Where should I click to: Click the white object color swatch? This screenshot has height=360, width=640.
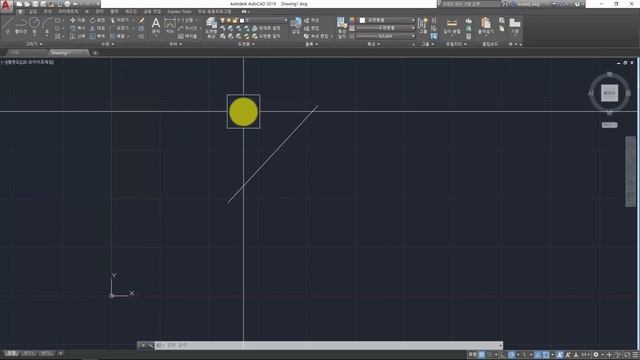coord(362,20)
